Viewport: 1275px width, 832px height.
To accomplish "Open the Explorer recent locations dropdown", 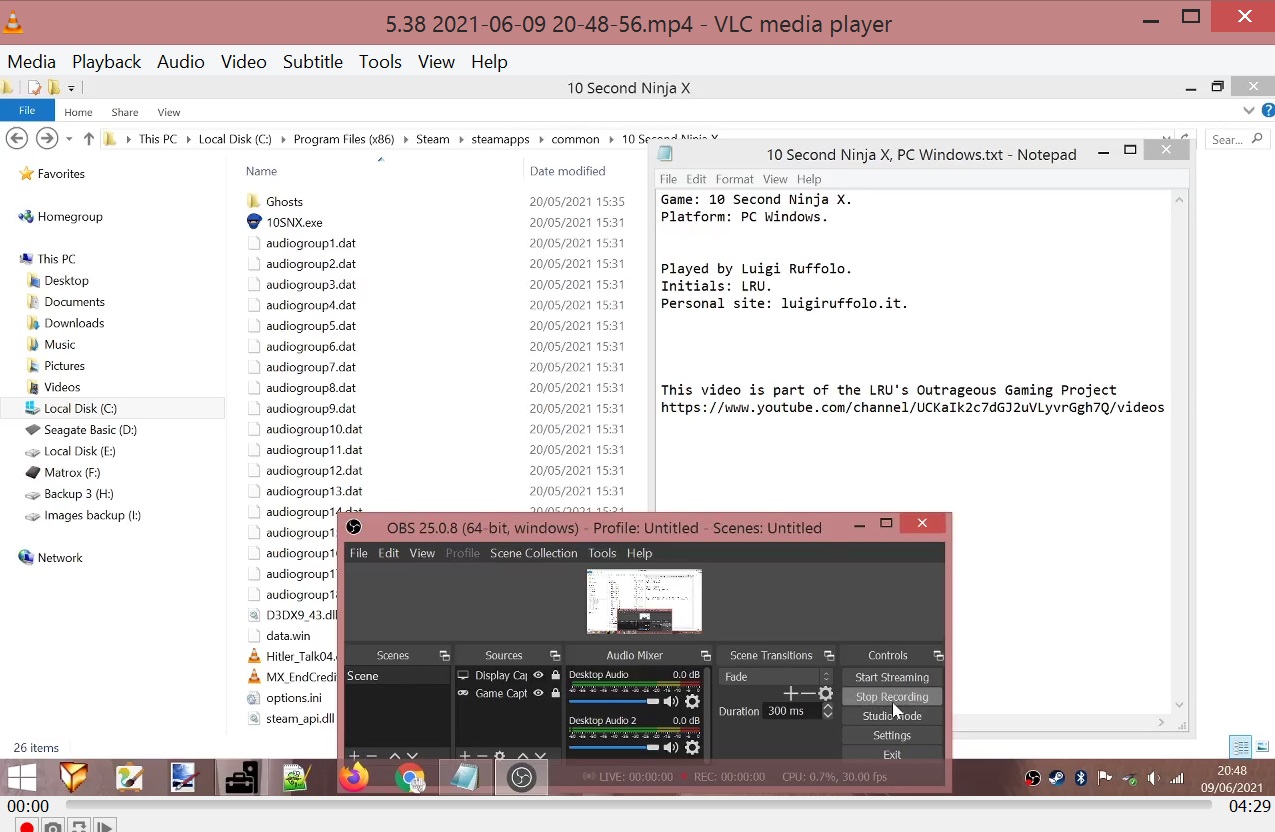I will [x=68, y=139].
